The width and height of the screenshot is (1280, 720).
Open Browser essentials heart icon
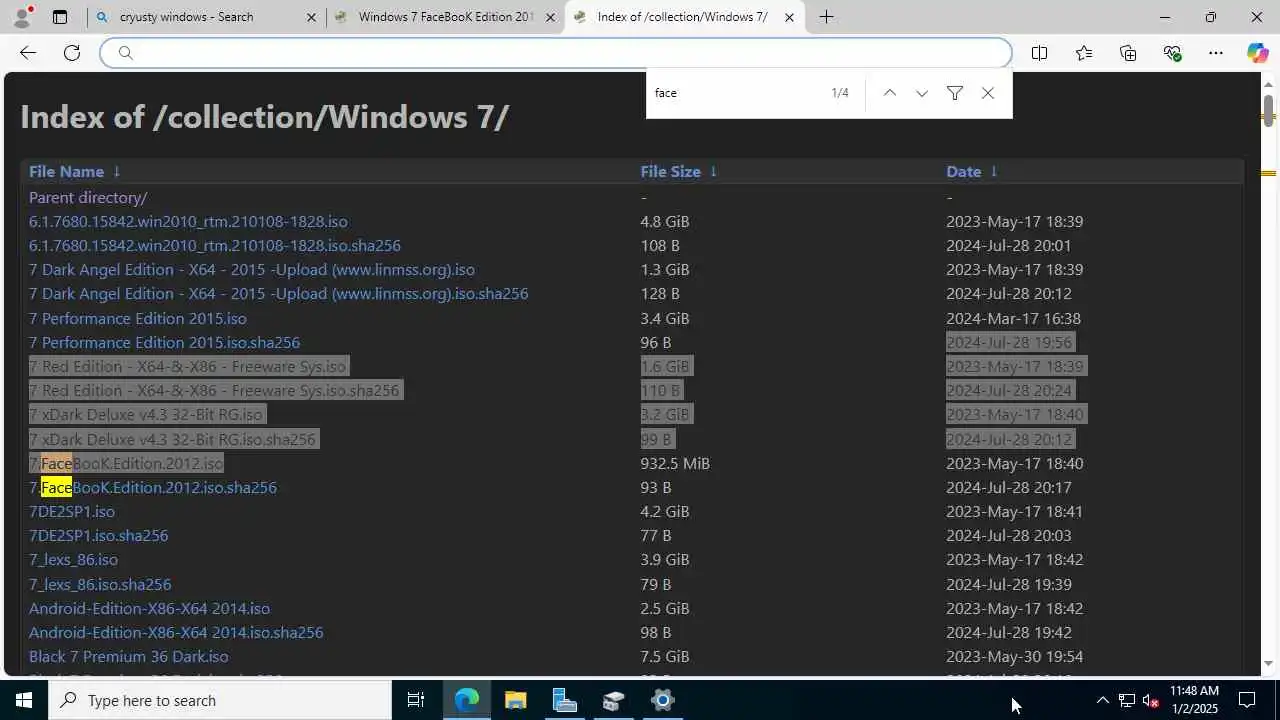(x=1172, y=53)
